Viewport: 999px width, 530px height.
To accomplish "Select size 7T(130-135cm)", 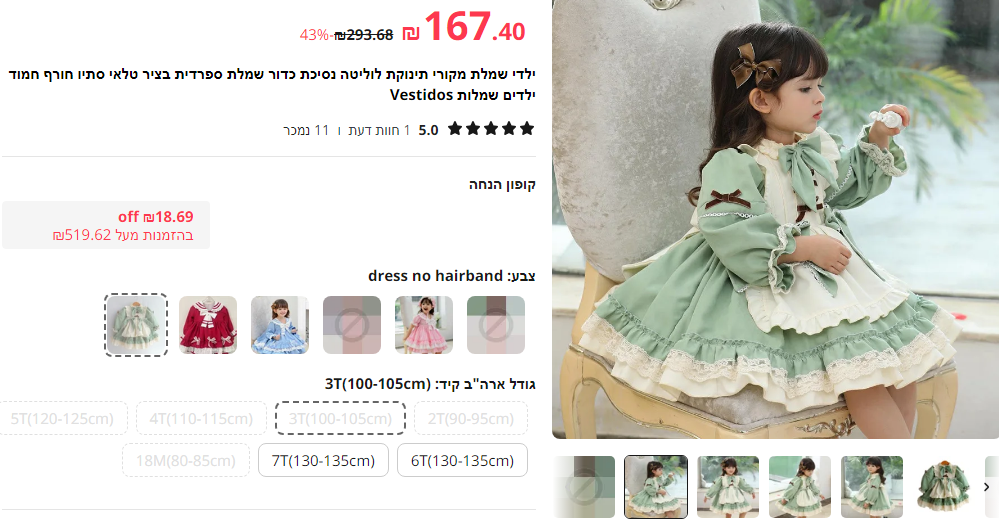I will [323, 460].
